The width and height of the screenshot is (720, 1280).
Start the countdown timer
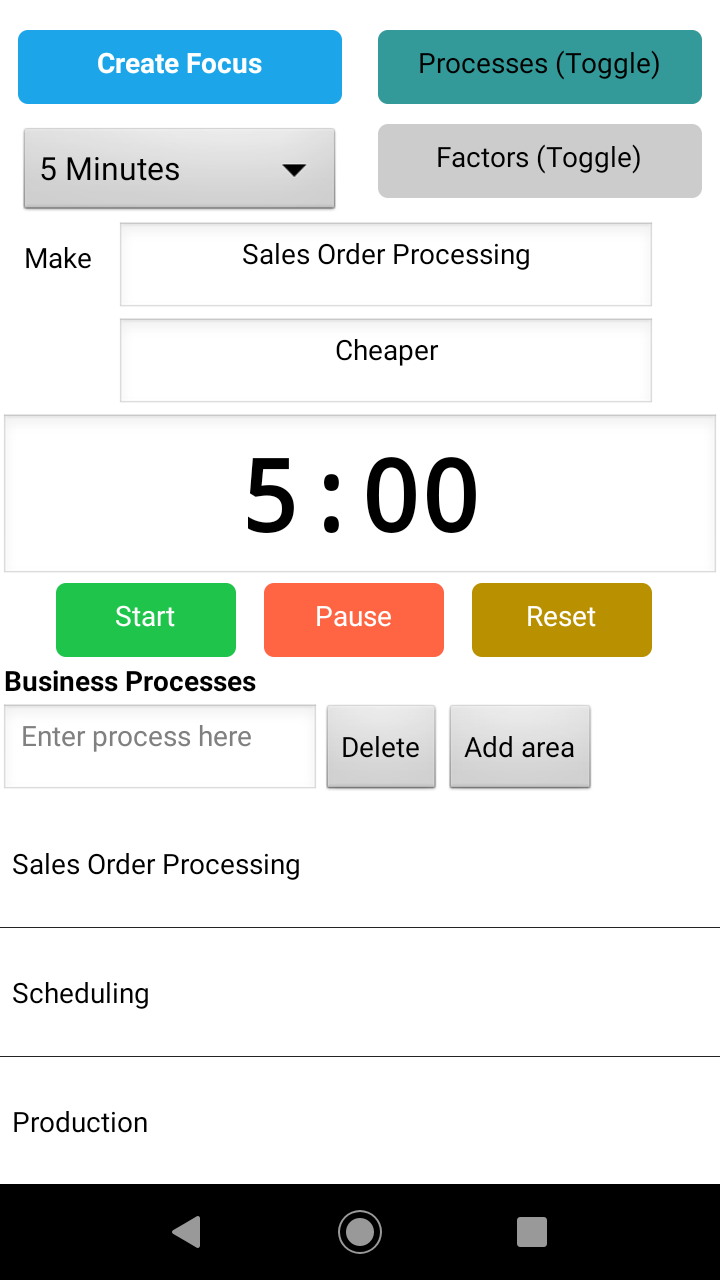tap(146, 619)
